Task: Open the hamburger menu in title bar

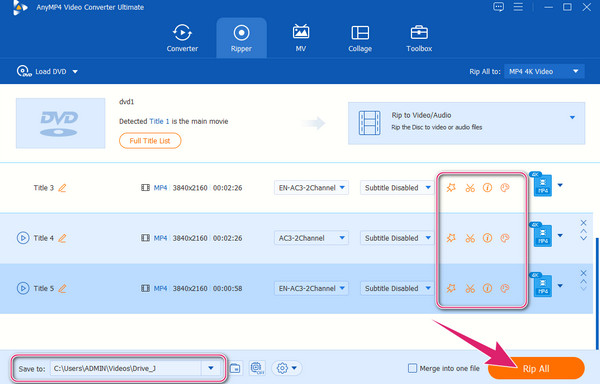Action: (x=518, y=7)
